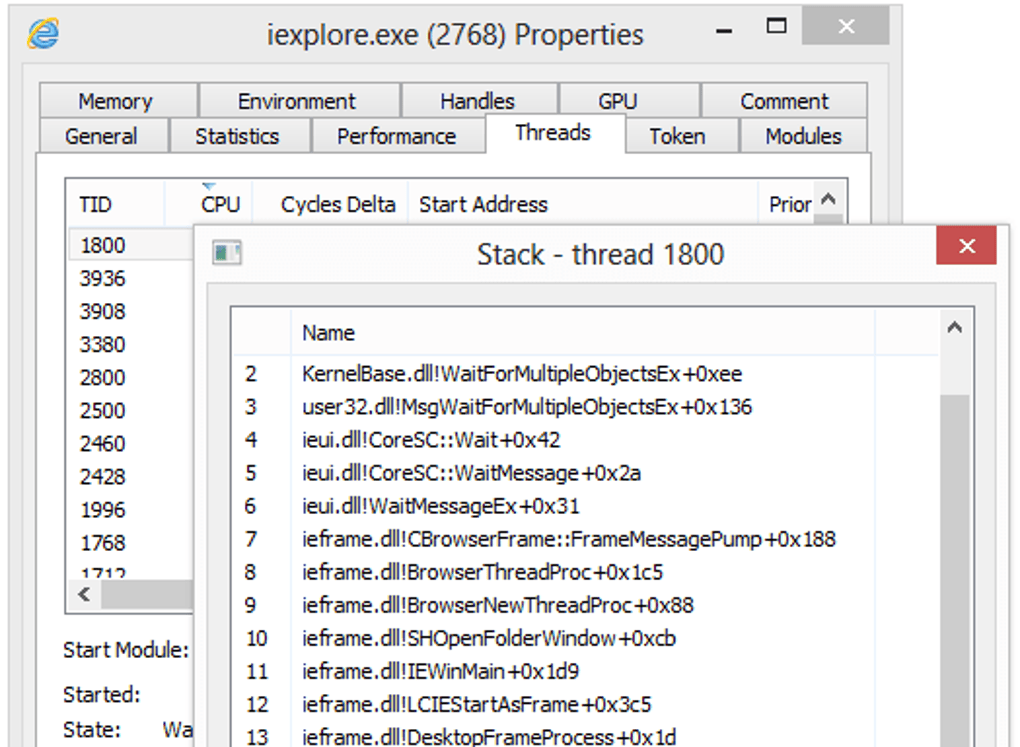Select stack frame ieui.dll!CoreSC::Wait+0x42
Image resolution: width=1020 pixels, height=747 pixels.
[585, 440]
